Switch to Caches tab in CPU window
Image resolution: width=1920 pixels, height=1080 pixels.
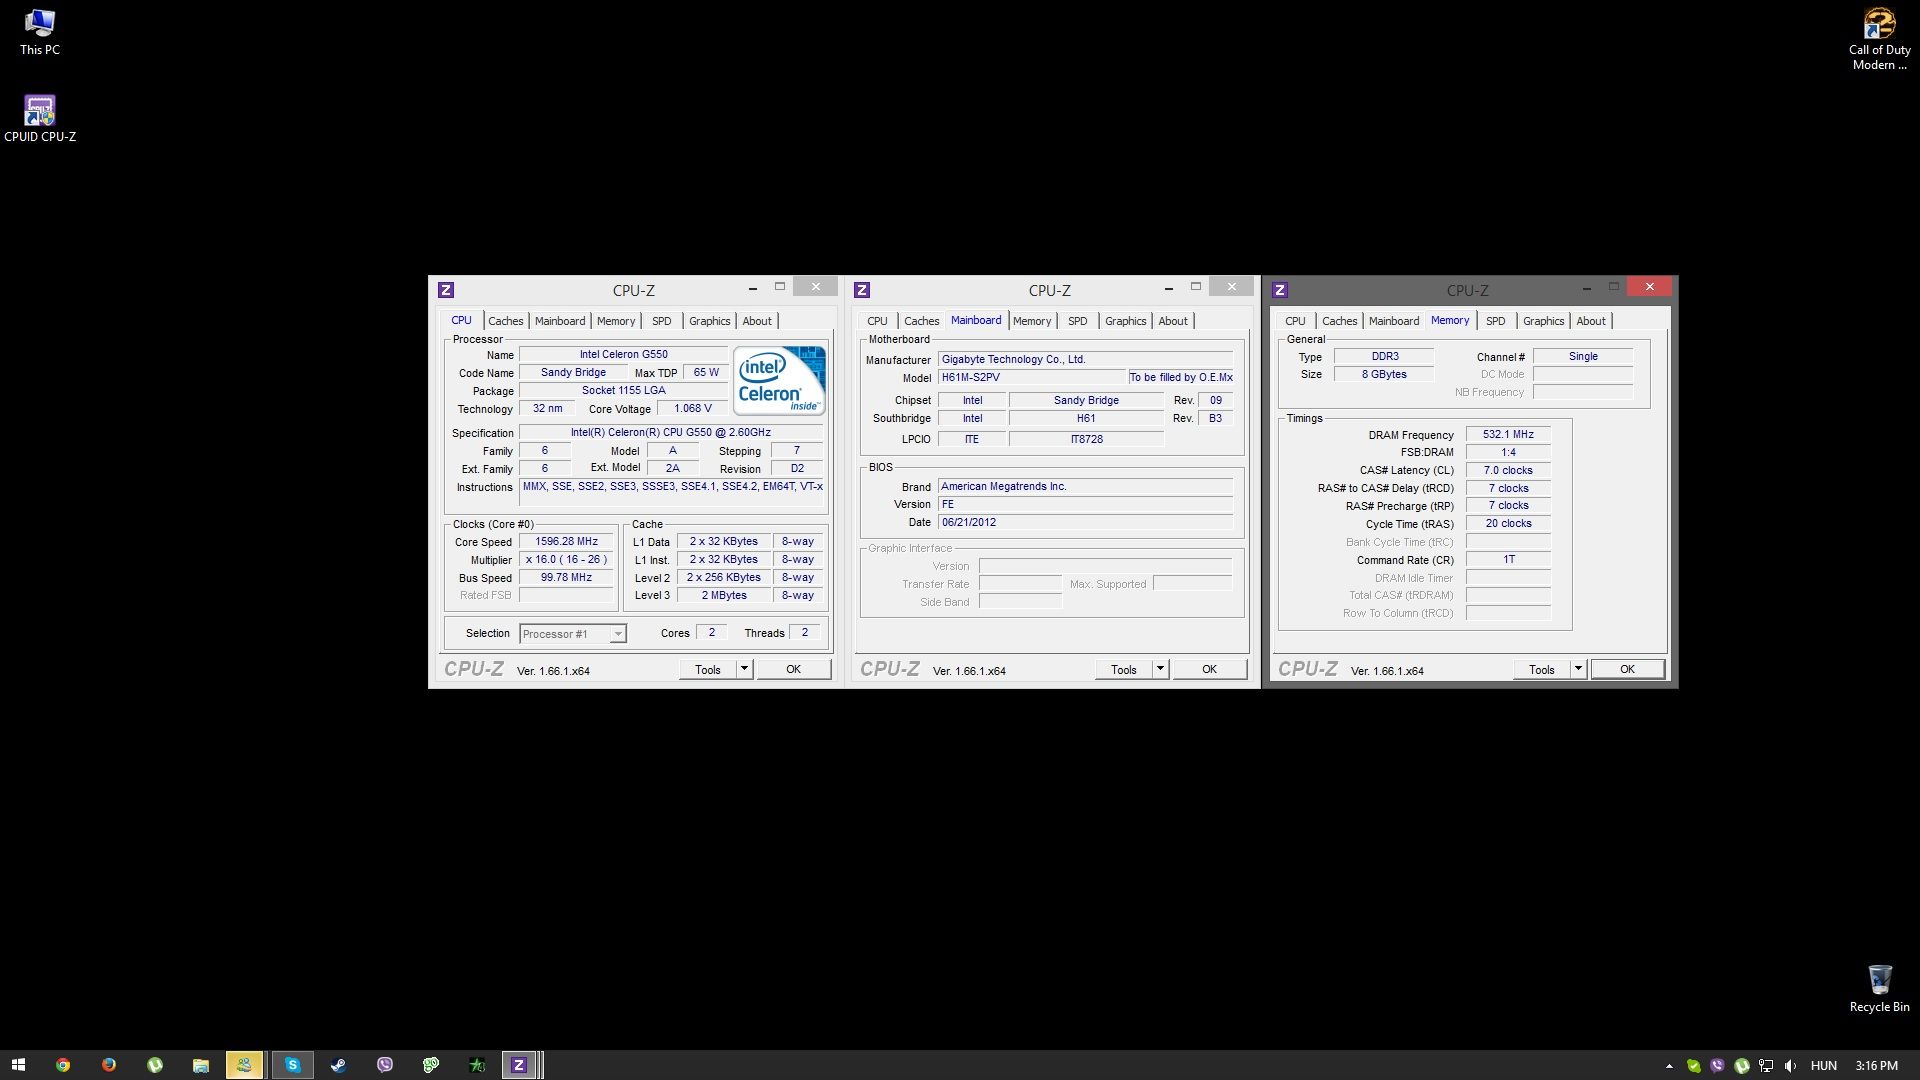click(505, 321)
